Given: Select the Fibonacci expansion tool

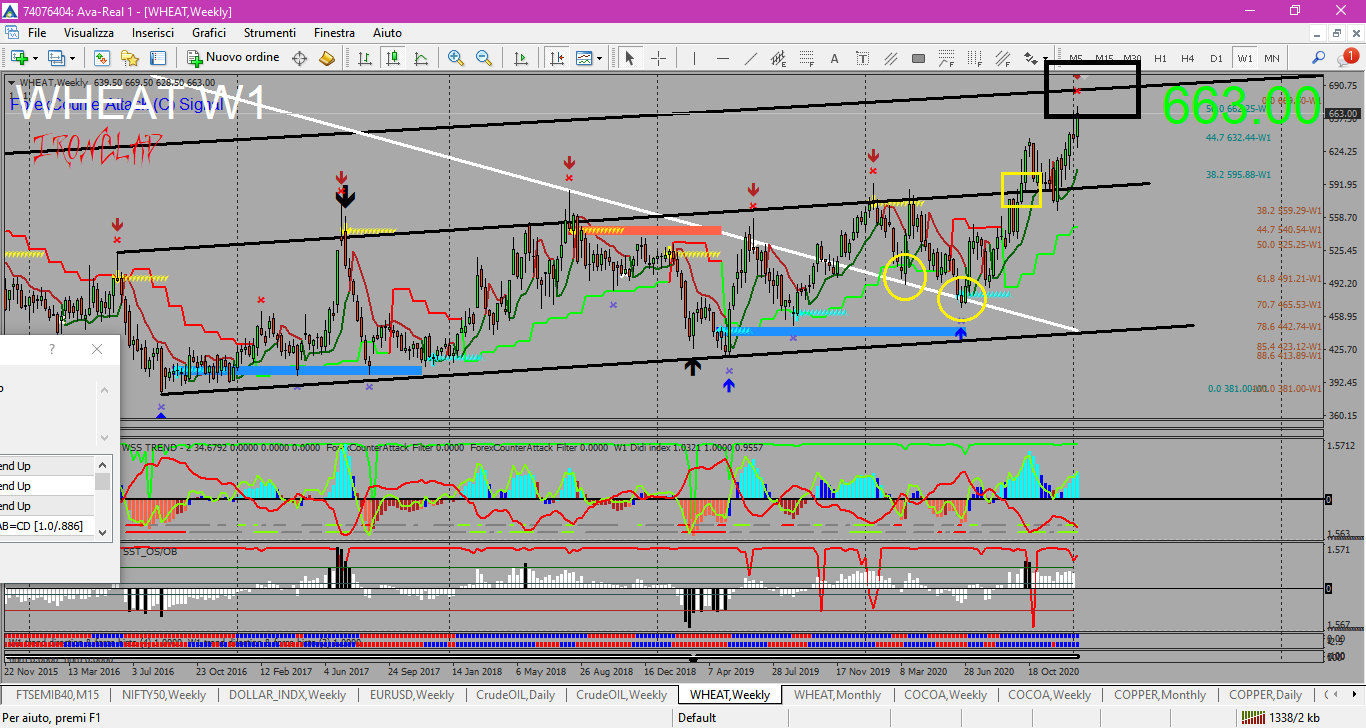Looking at the screenshot, I should coord(946,58).
